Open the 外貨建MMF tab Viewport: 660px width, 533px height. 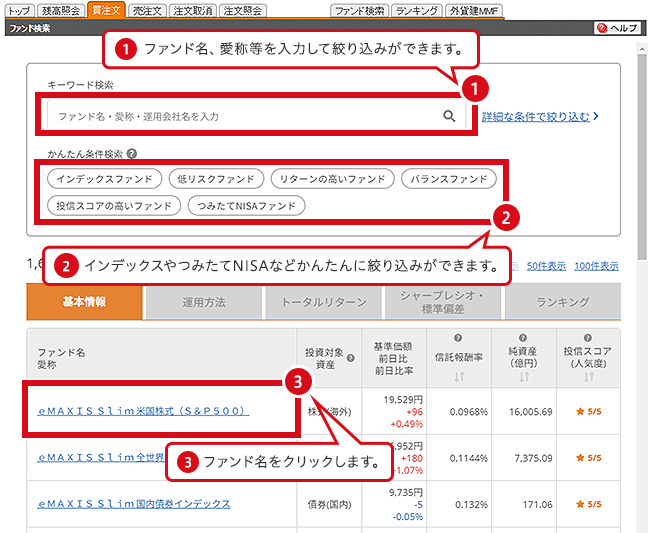pos(474,11)
